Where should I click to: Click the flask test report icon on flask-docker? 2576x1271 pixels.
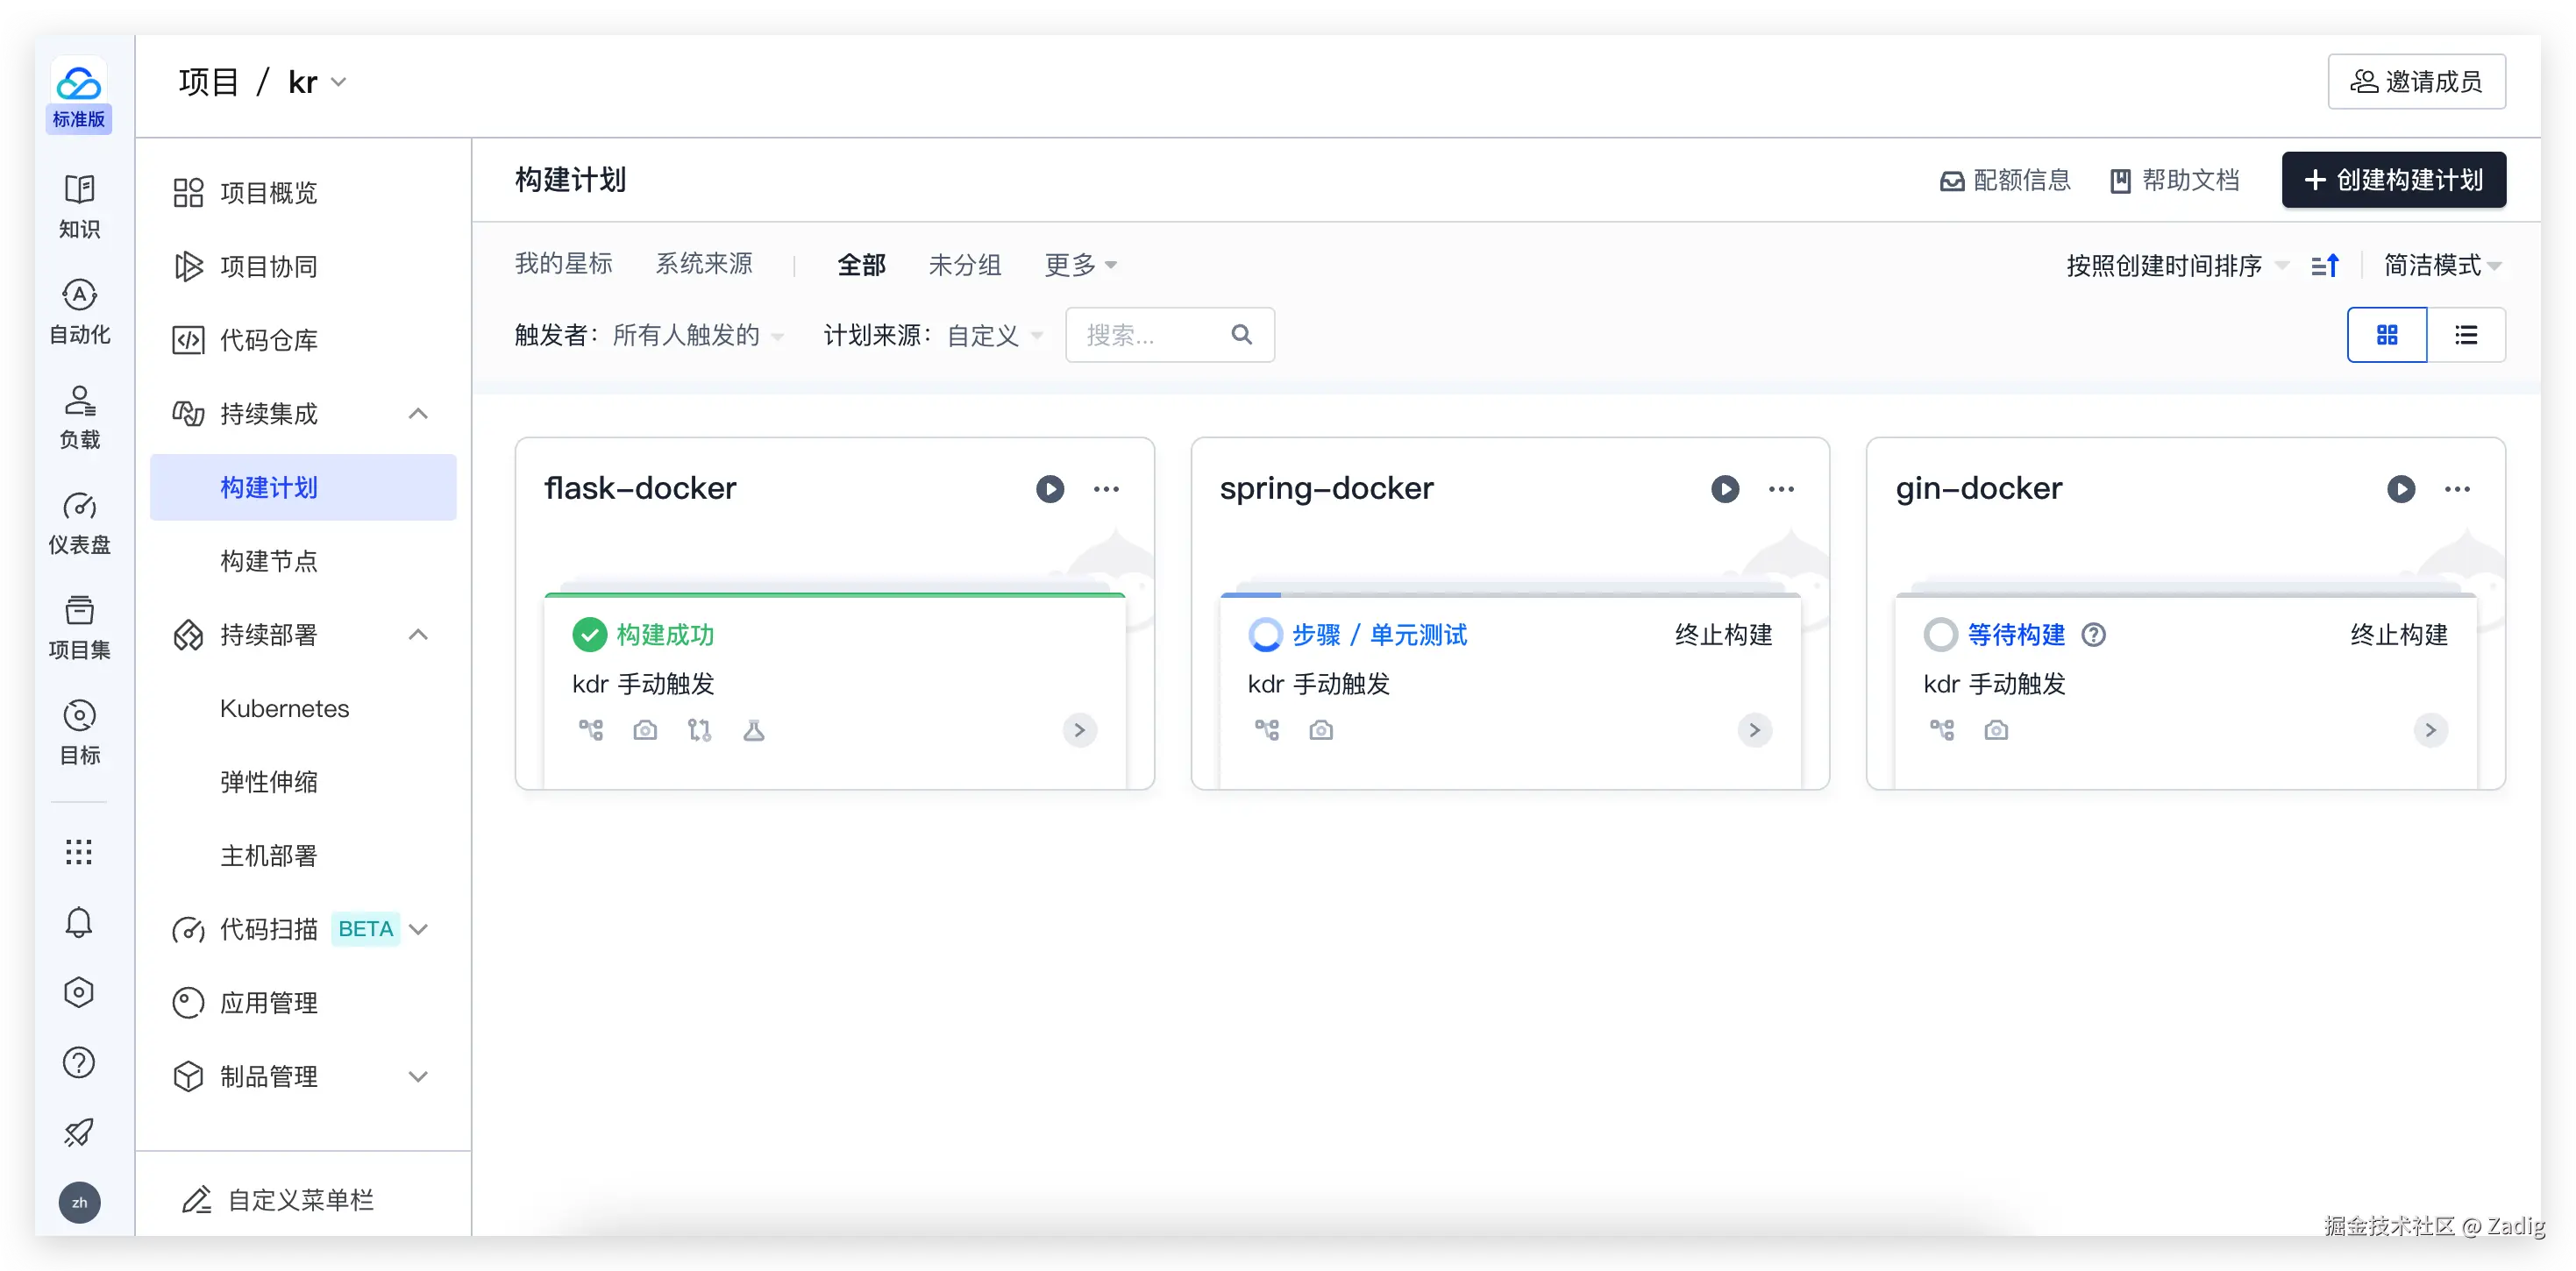[754, 731]
